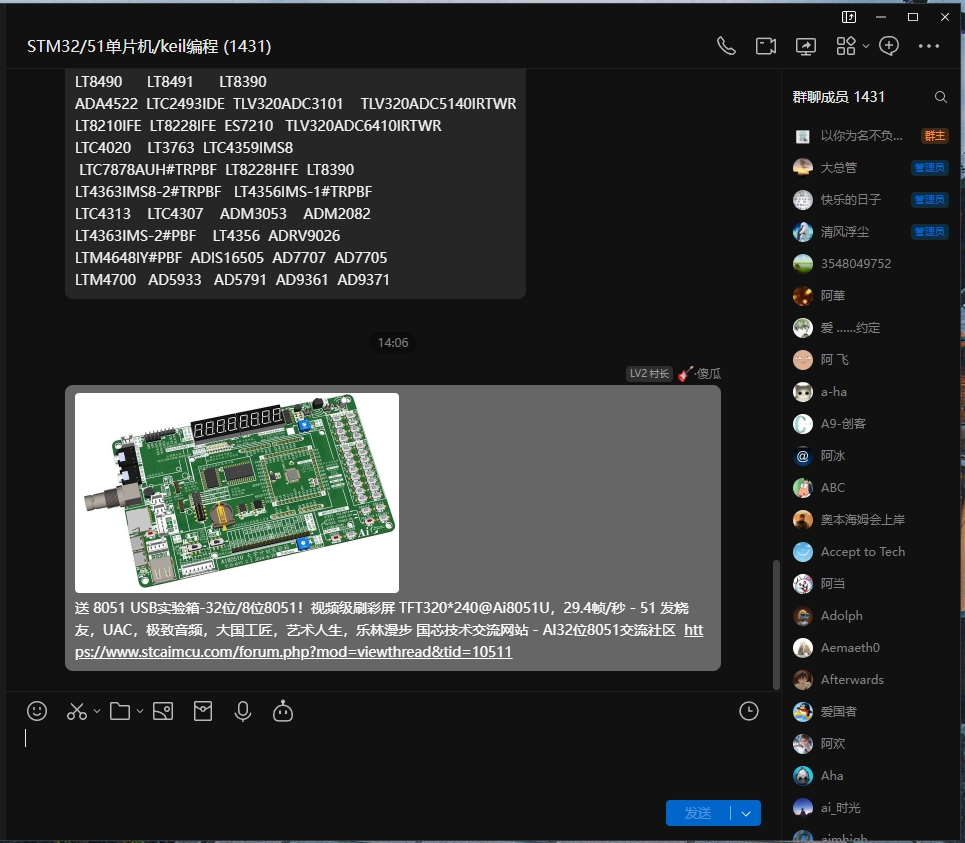Open chat history via the clock icon

pos(748,711)
